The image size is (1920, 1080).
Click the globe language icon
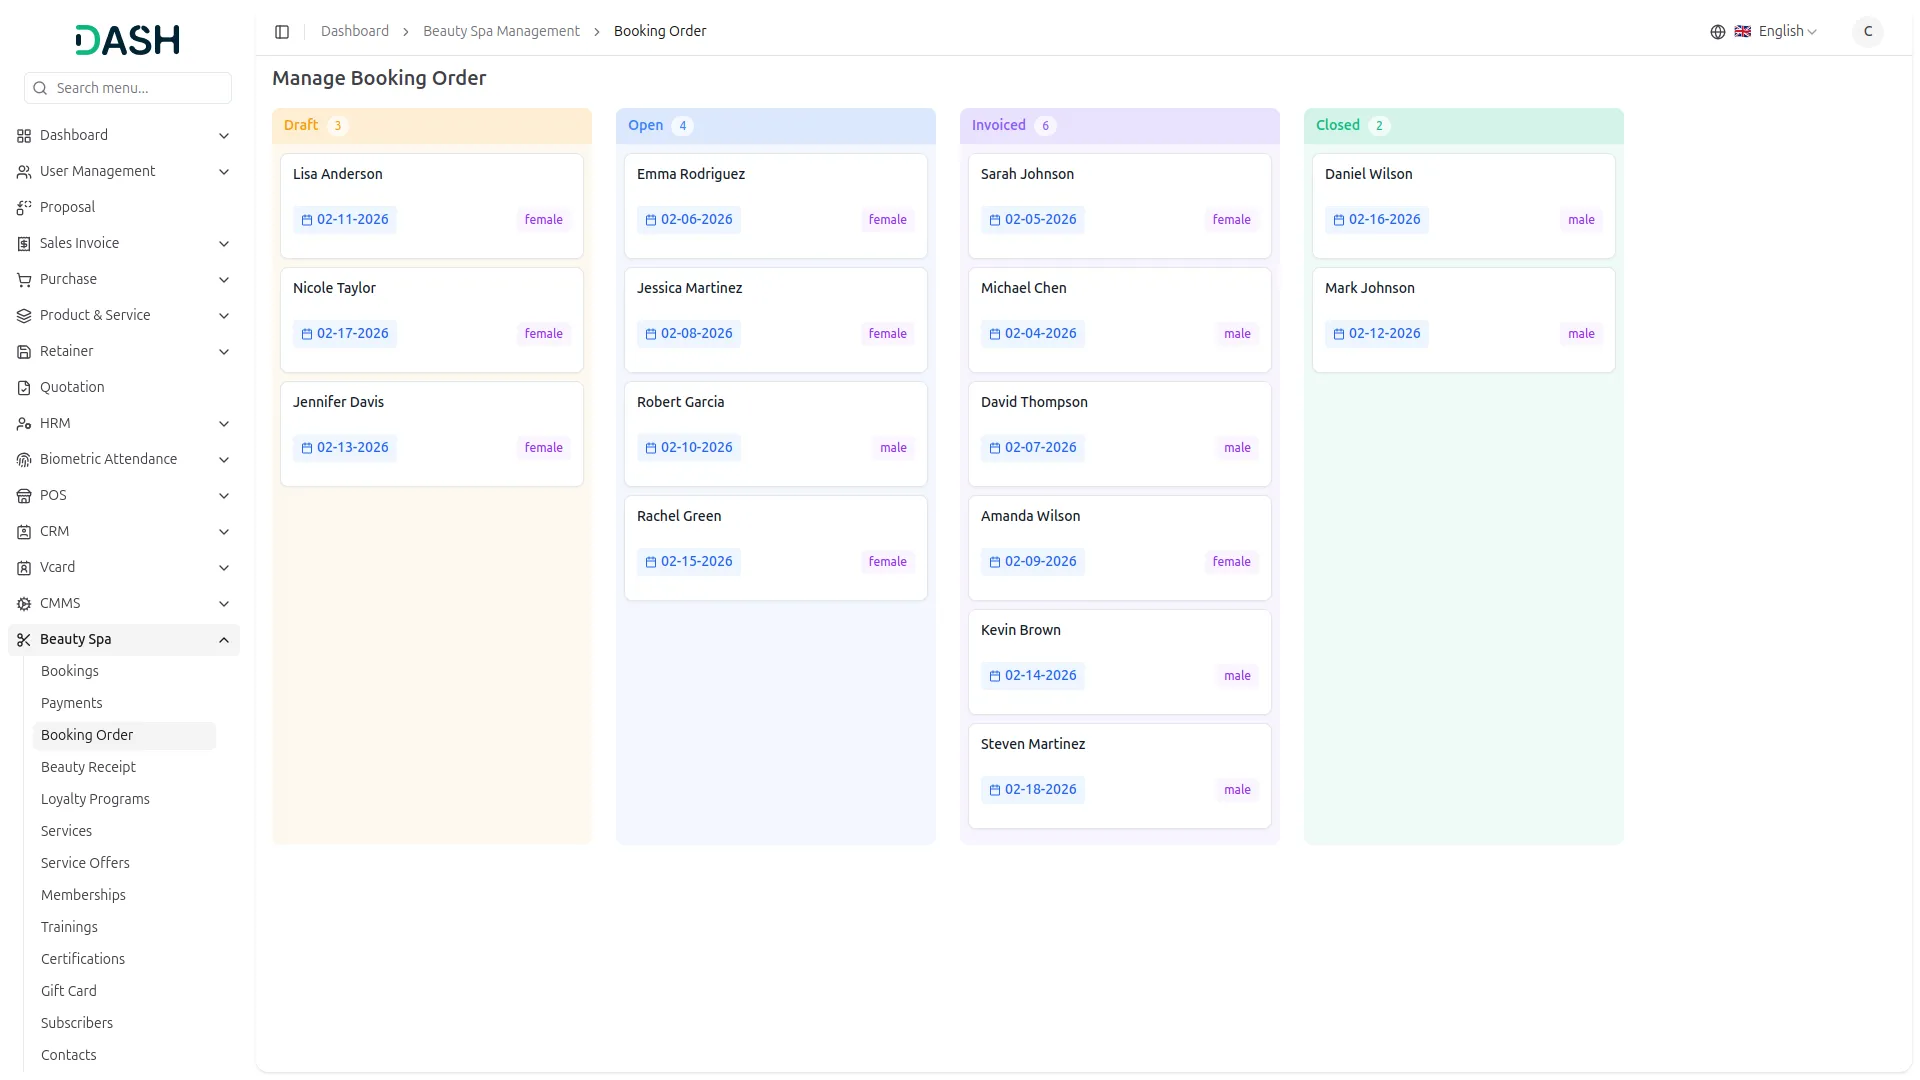point(1717,32)
